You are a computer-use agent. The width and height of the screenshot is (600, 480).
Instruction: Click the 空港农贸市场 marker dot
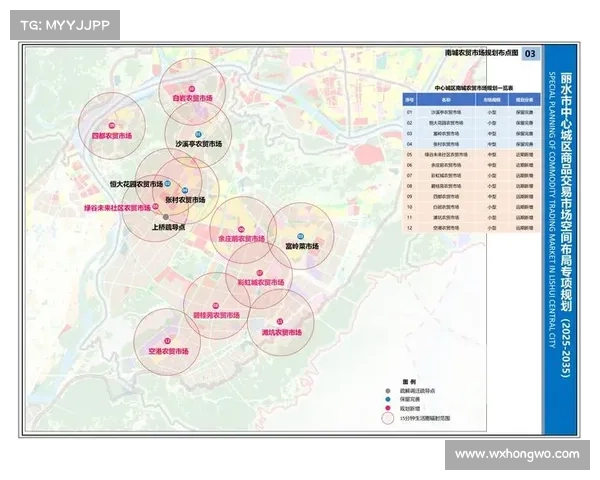167,341
